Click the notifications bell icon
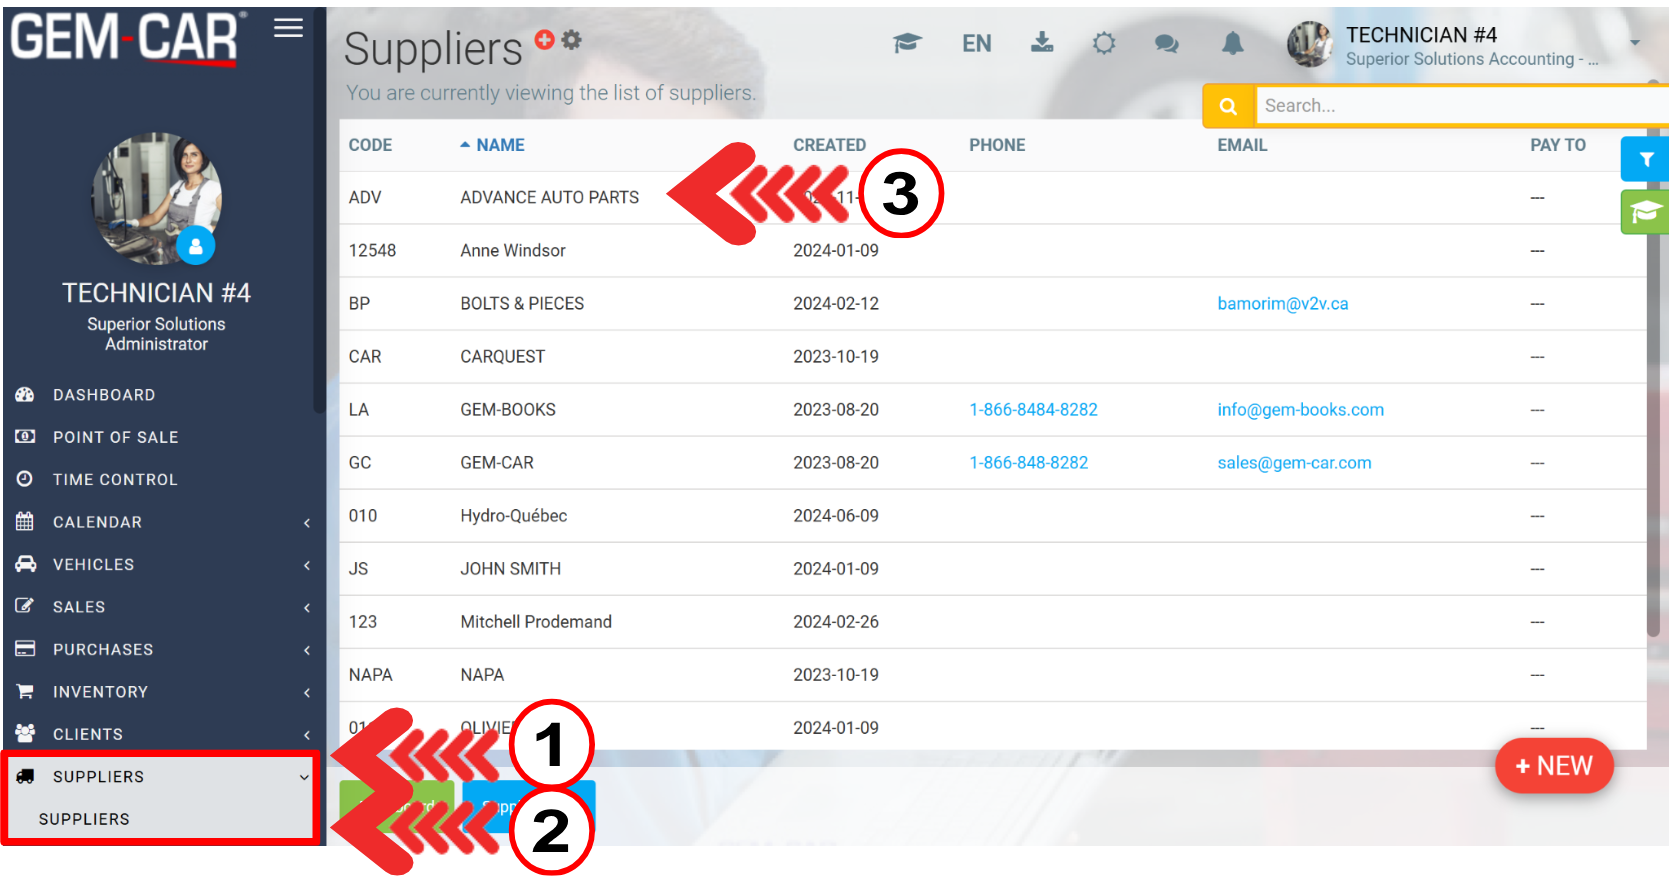 tap(1233, 43)
